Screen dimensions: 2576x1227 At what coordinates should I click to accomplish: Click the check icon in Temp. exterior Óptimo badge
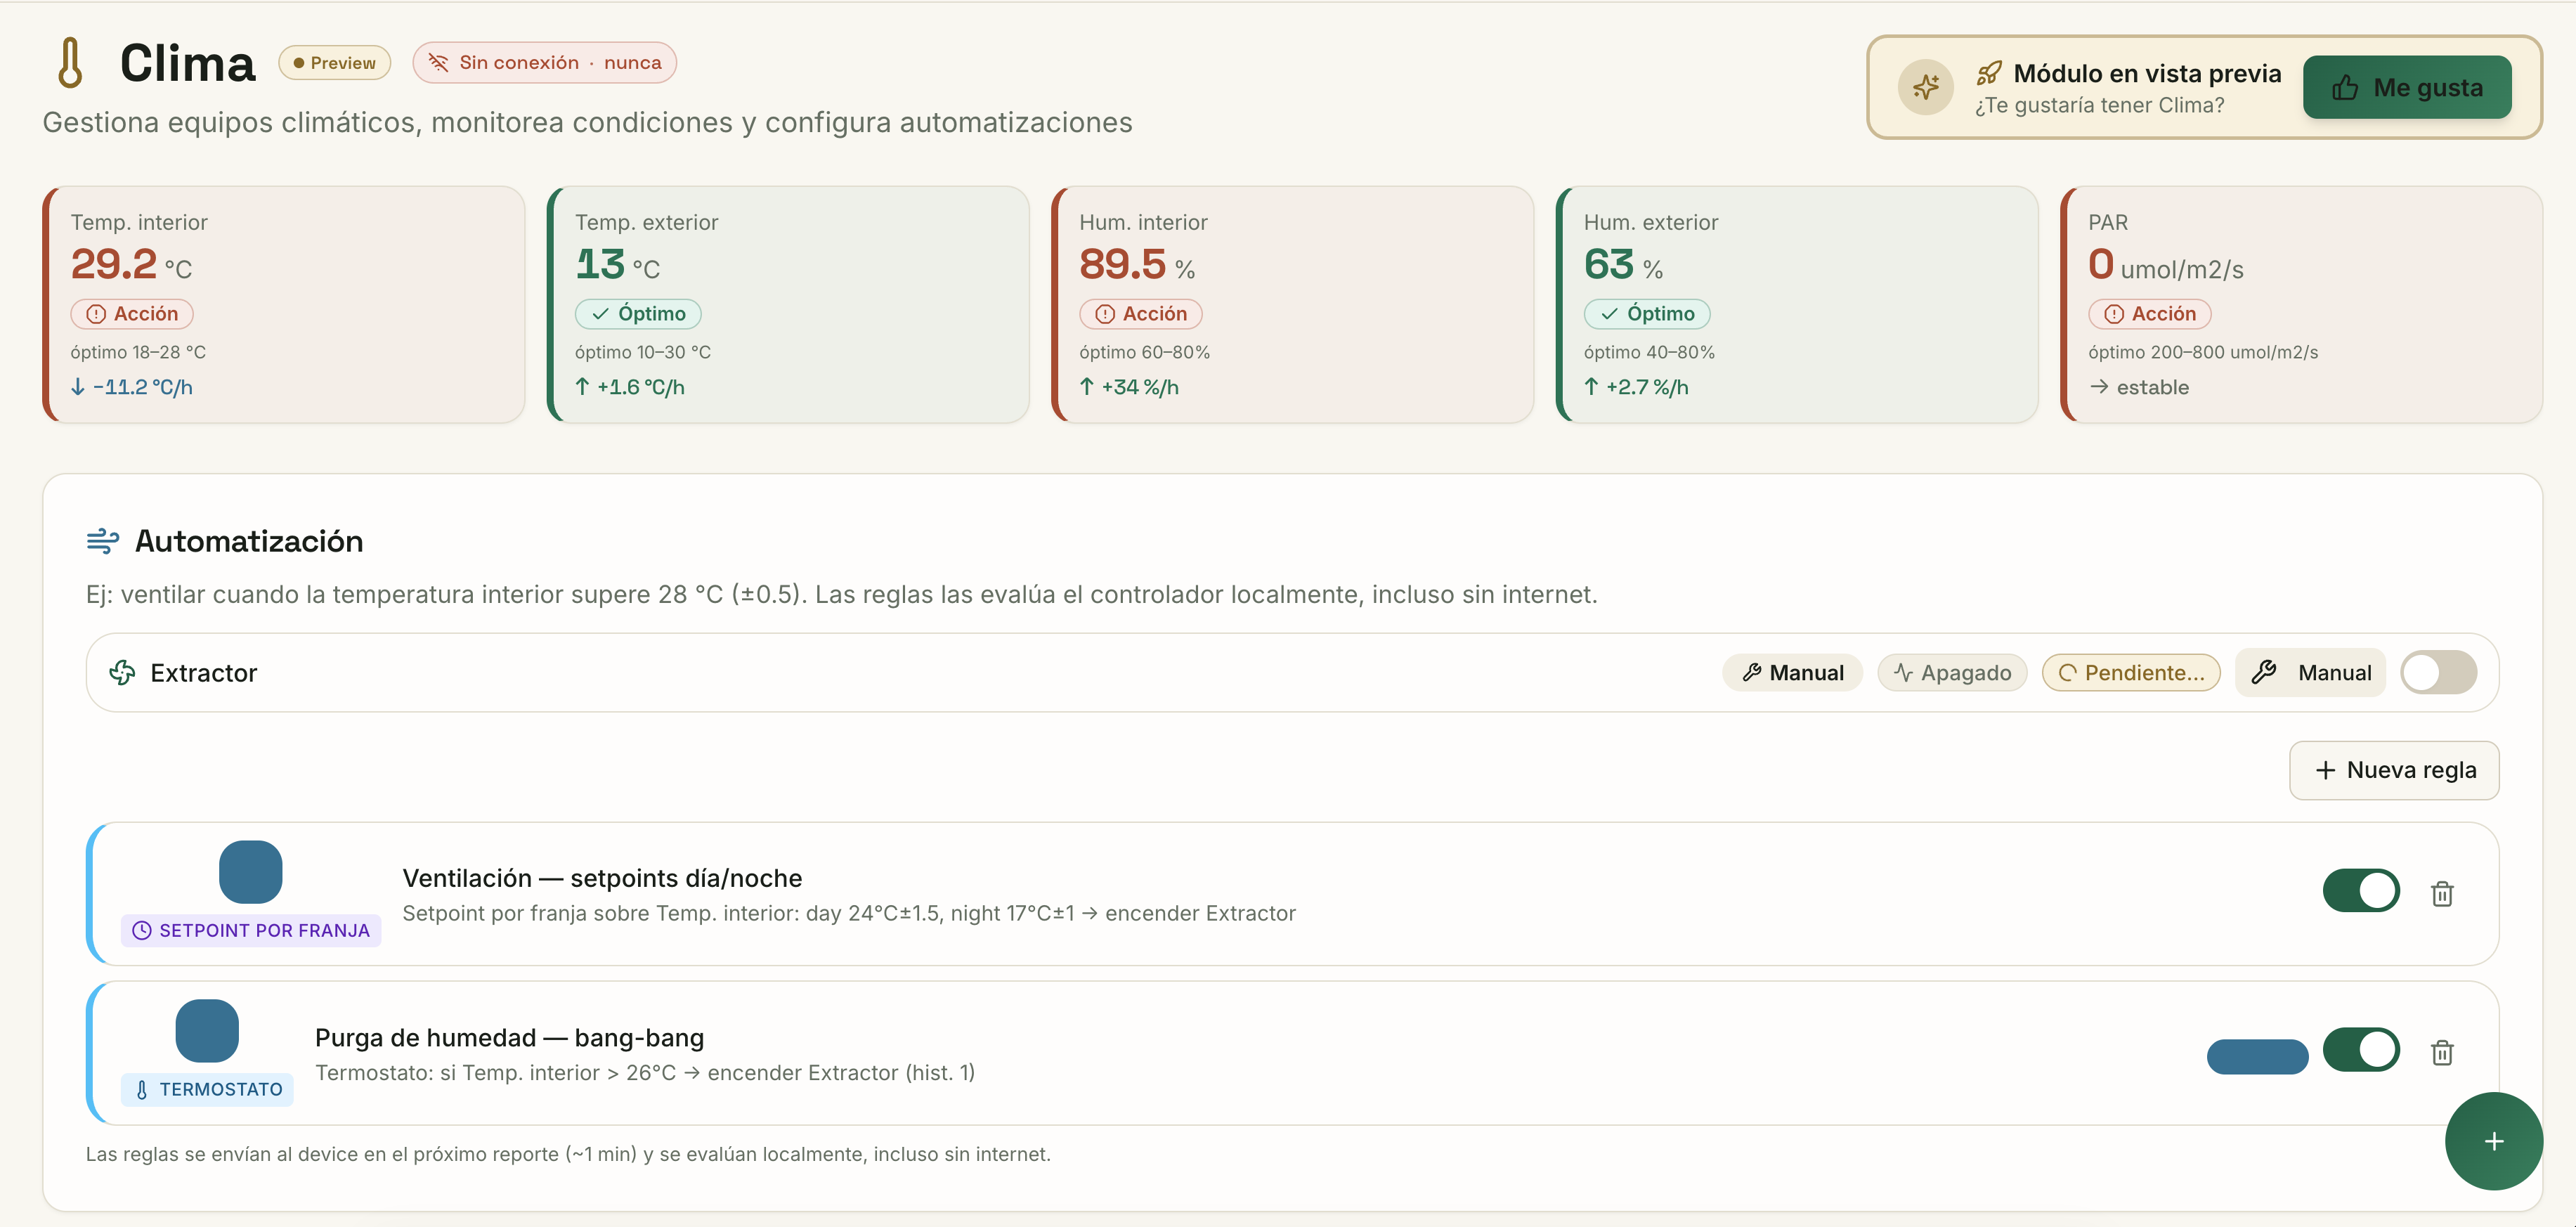pos(600,314)
